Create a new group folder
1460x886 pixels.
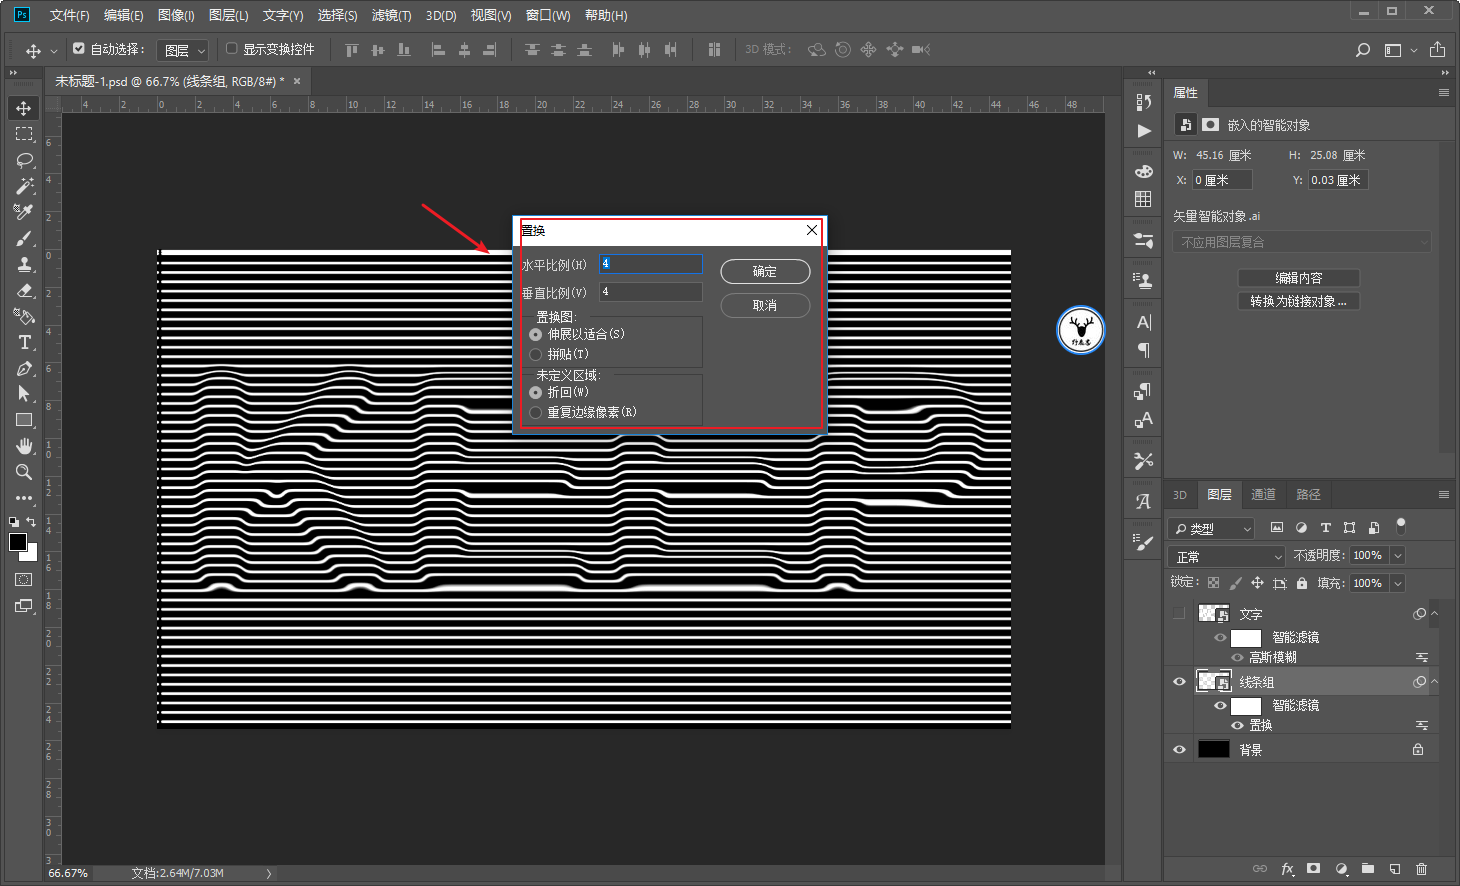[x=1368, y=869]
